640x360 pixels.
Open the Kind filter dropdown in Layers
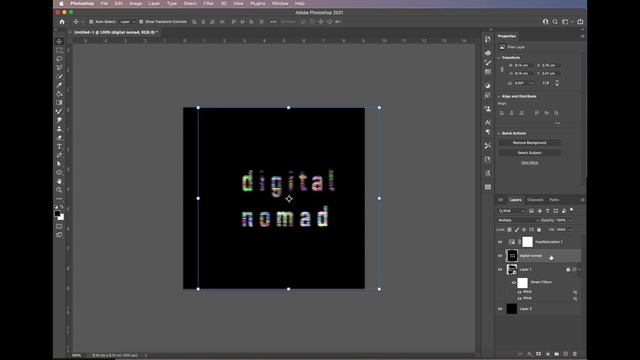[511, 211]
